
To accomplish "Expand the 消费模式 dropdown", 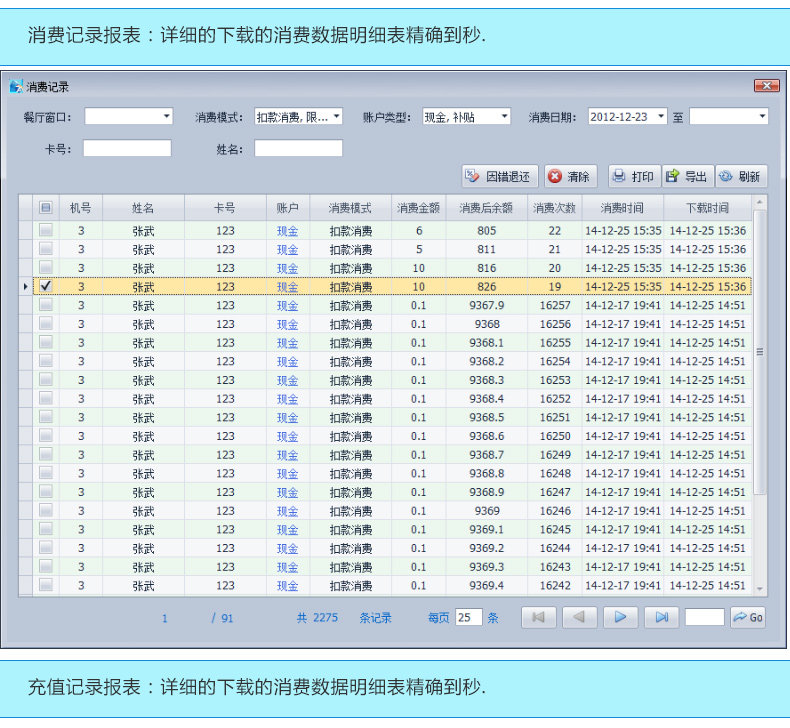I will (x=298, y=116).
